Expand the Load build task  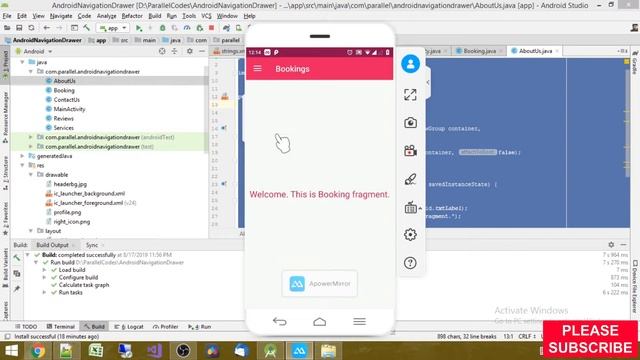pyautogui.click(x=44, y=270)
